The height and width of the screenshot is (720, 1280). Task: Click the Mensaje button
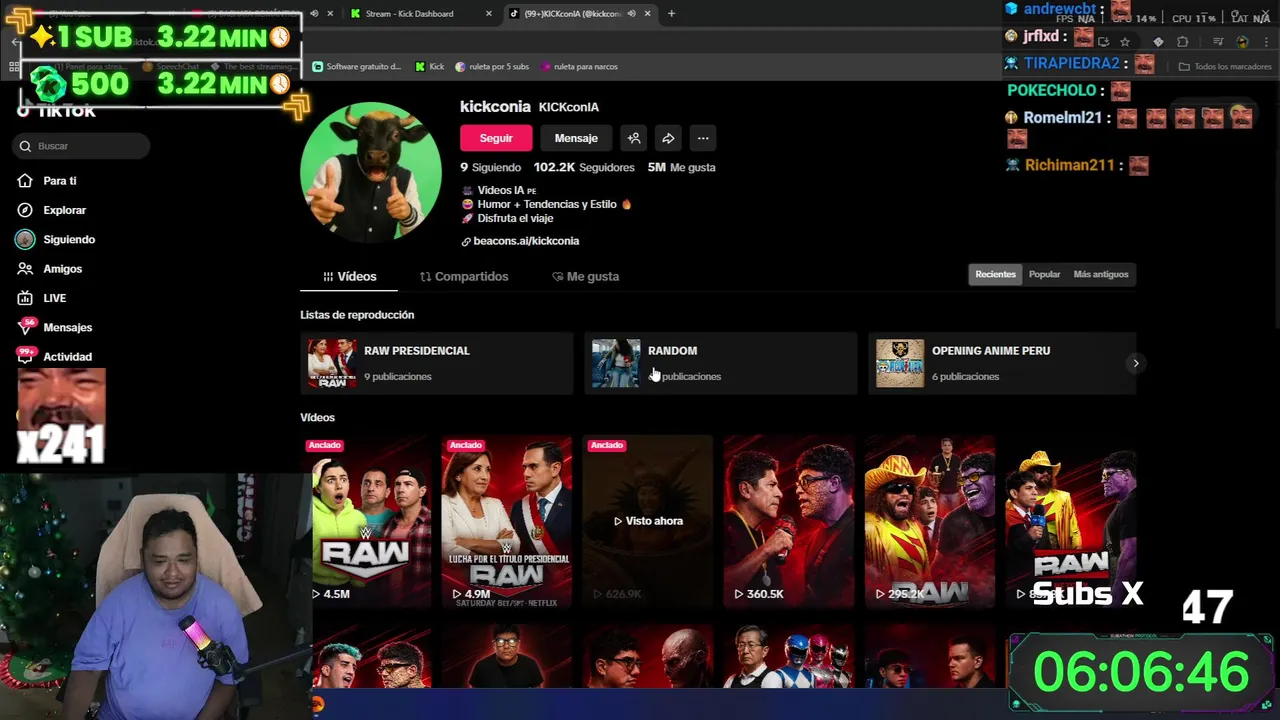point(576,138)
